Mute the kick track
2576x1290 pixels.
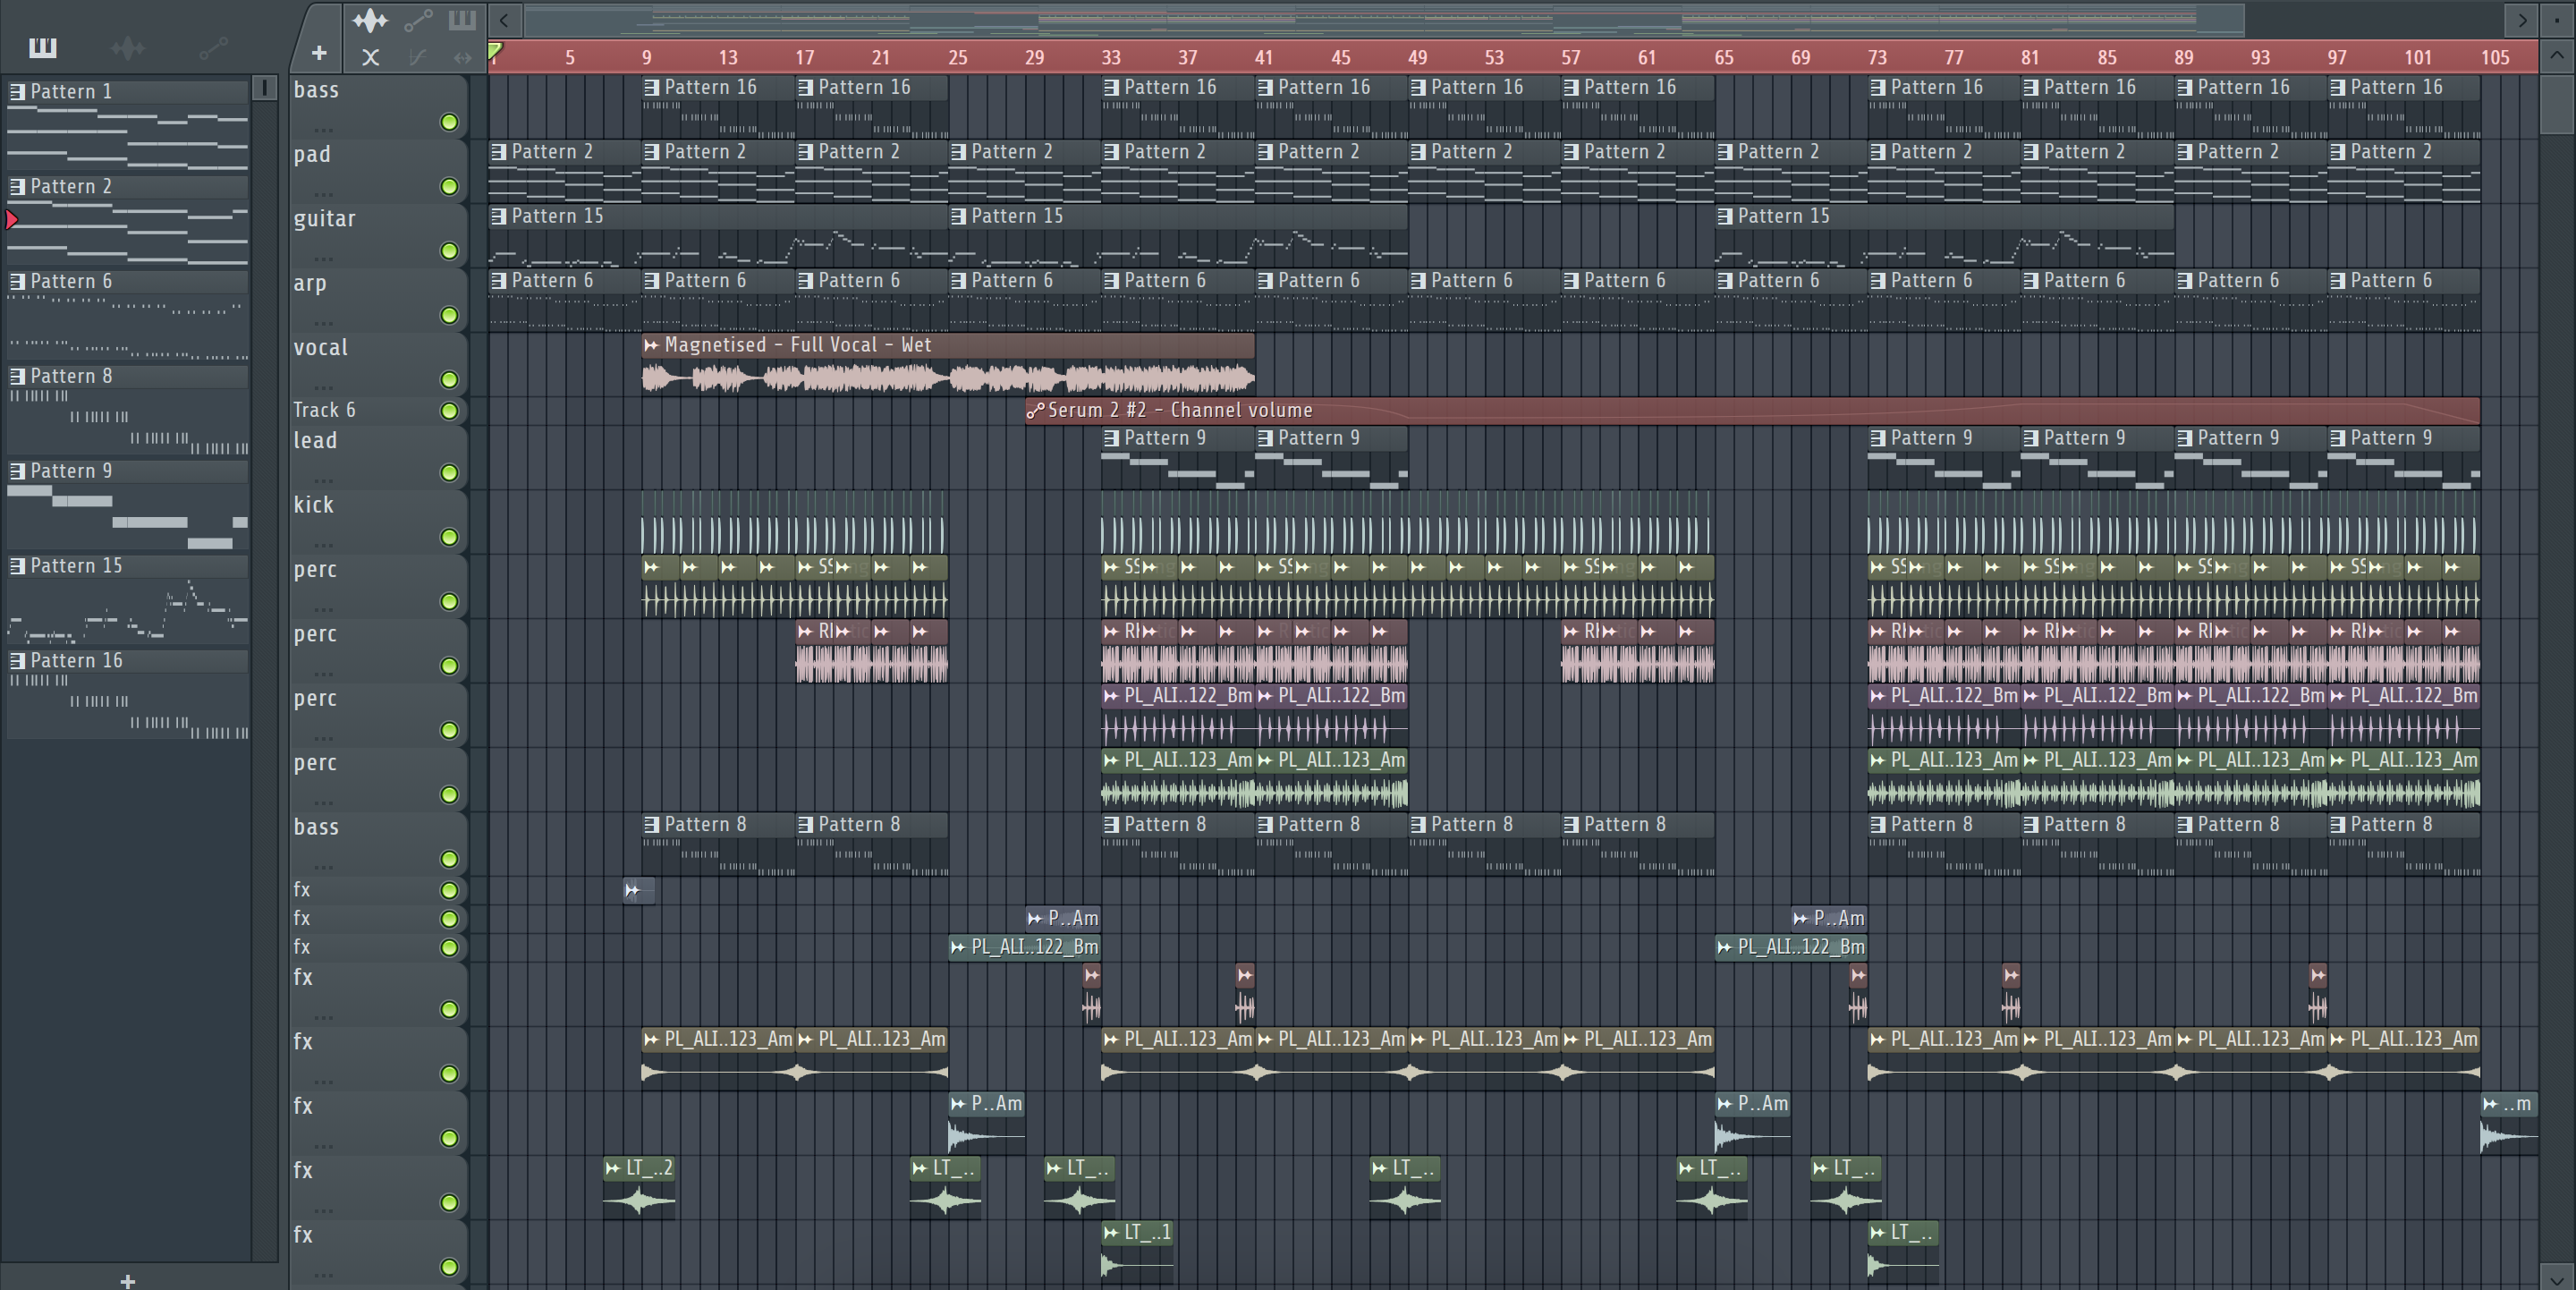click(x=449, y=538)
